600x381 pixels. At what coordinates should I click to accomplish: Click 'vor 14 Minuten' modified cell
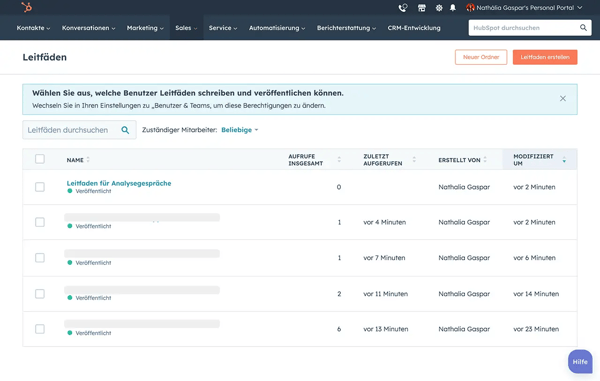536,294
